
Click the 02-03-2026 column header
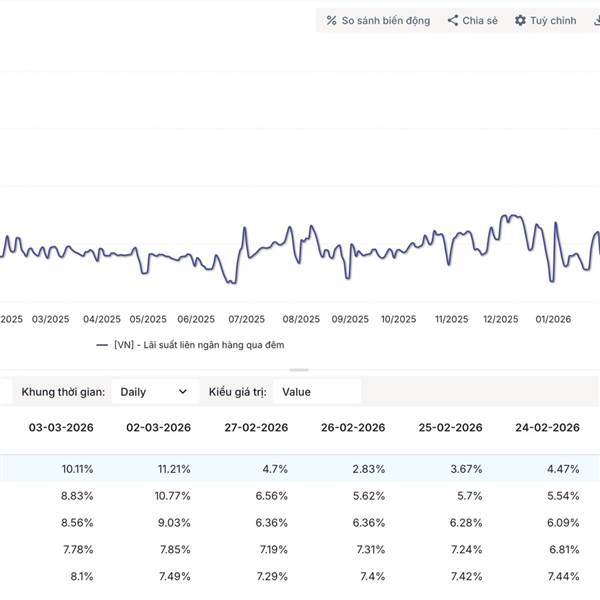coord(158,428)
